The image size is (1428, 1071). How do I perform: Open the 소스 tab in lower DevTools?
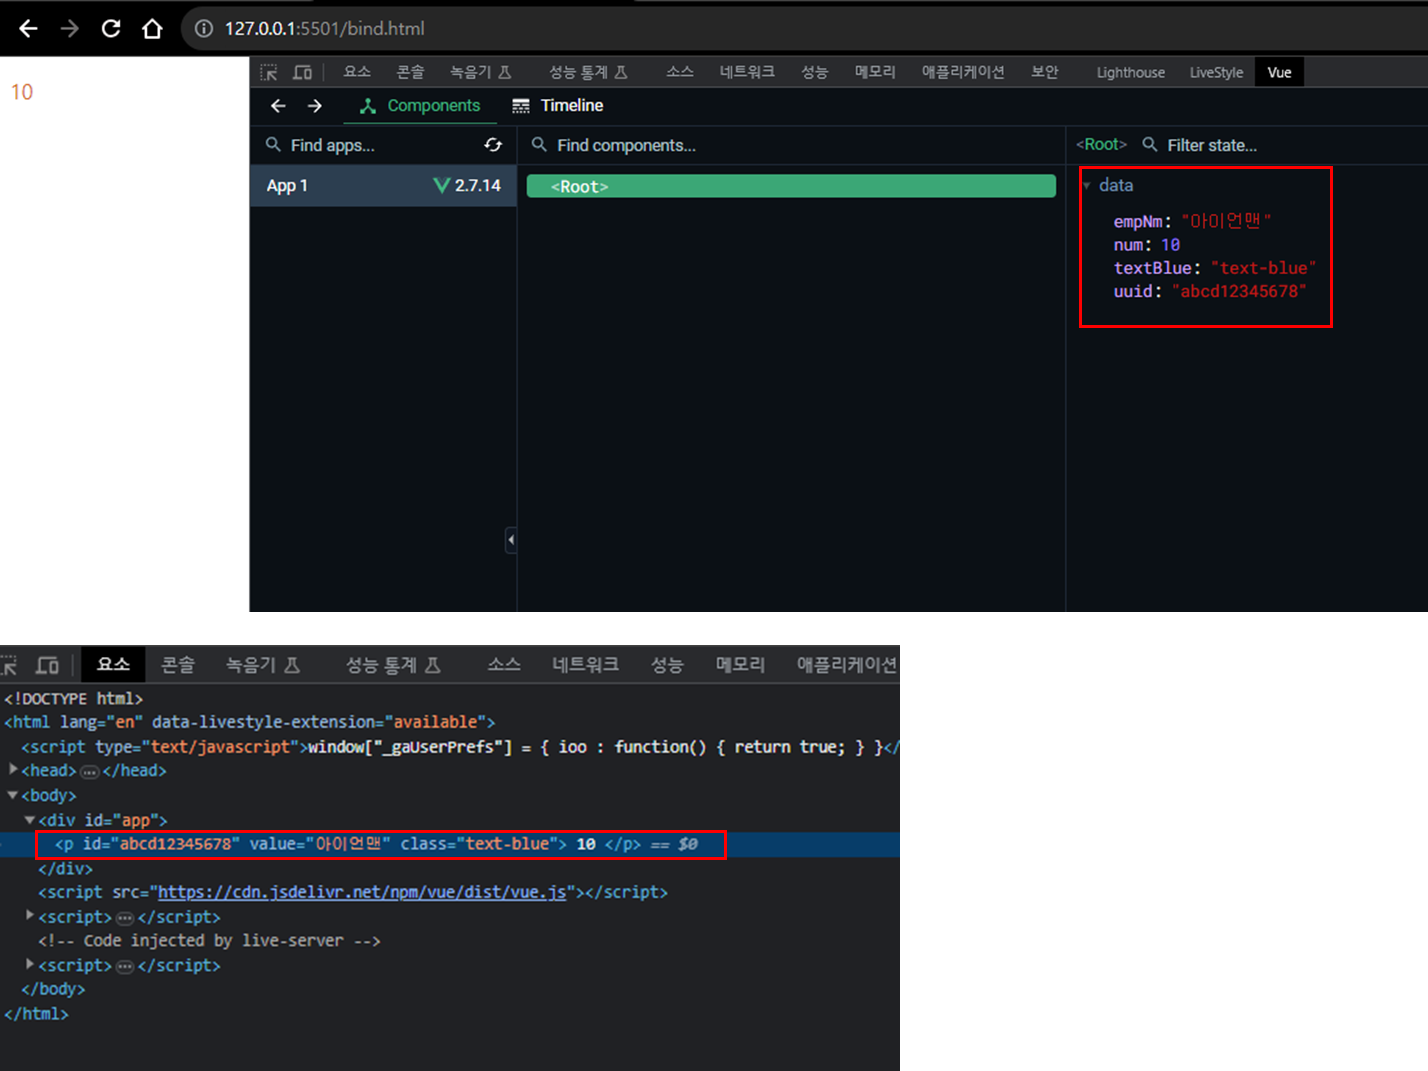504,665
